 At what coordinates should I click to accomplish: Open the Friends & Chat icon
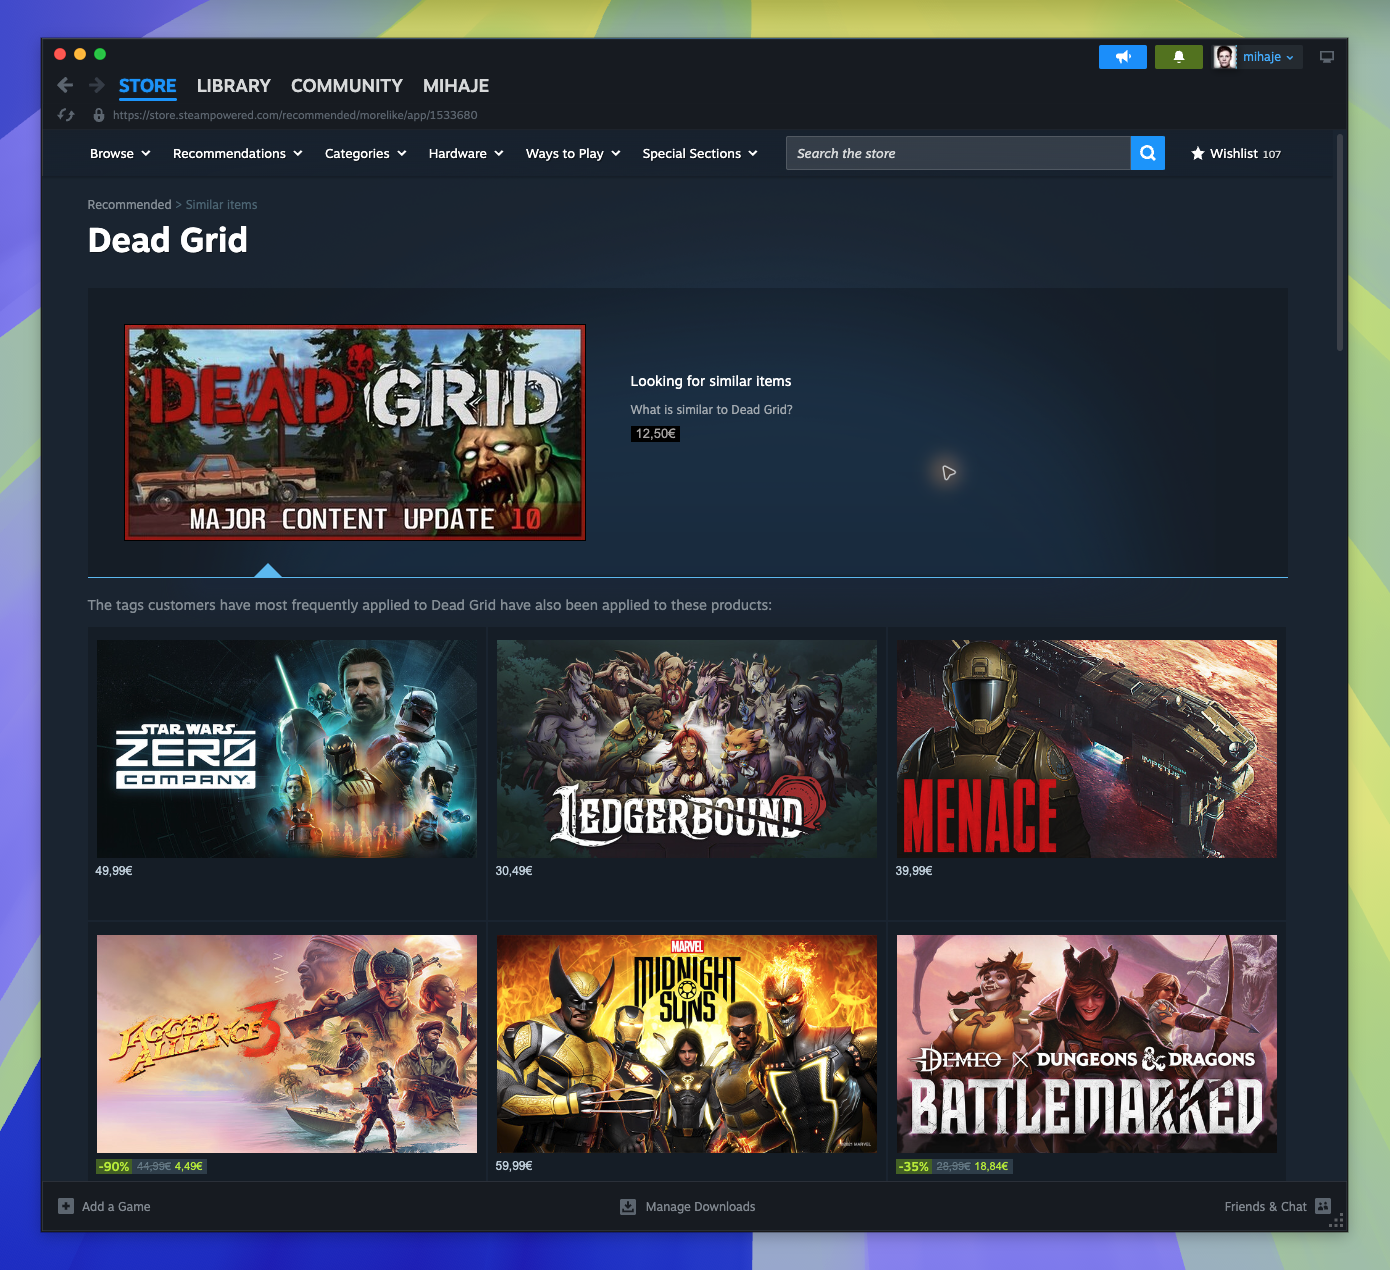[x=1323, y=1206]
